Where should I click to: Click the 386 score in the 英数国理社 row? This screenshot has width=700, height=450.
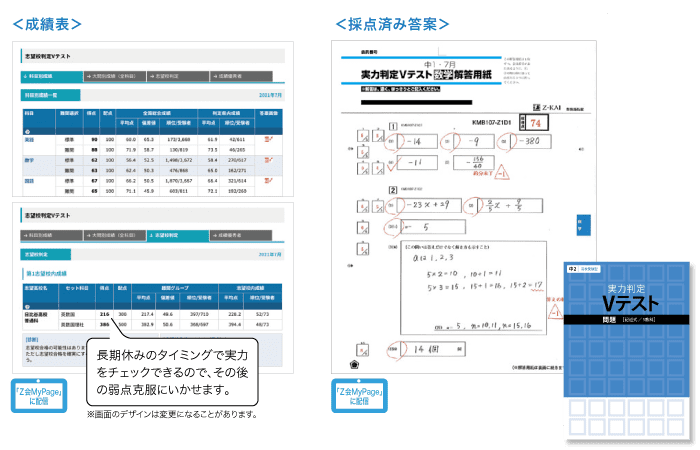(104, 325)
